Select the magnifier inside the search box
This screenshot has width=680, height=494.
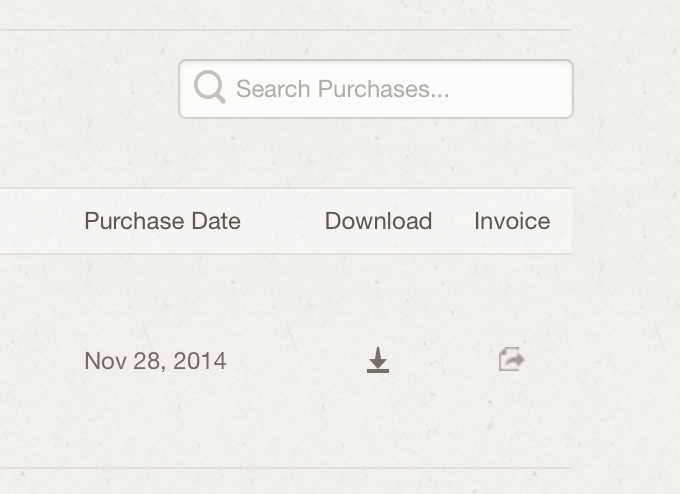209,87
